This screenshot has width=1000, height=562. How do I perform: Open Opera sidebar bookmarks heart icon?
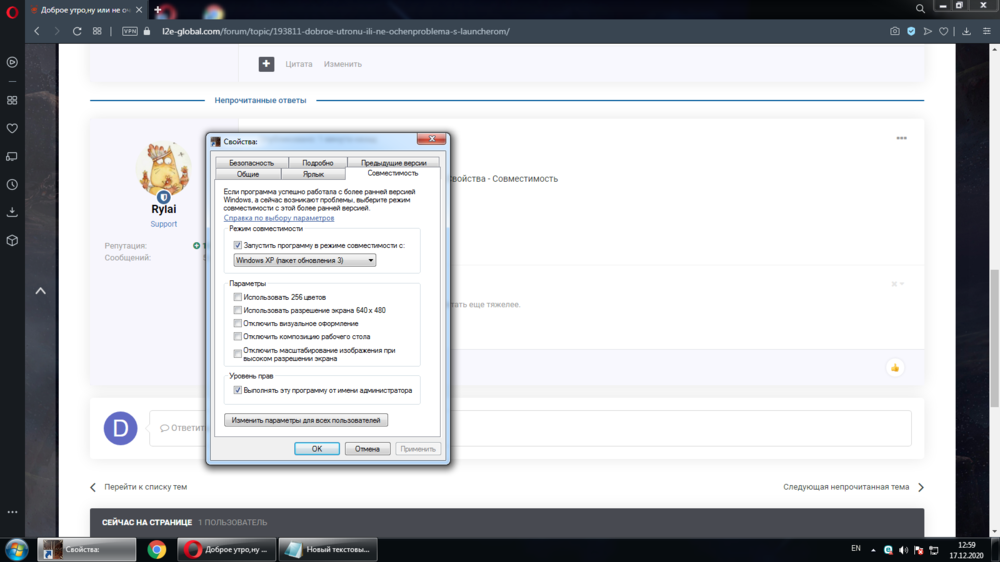coord(12,128)
